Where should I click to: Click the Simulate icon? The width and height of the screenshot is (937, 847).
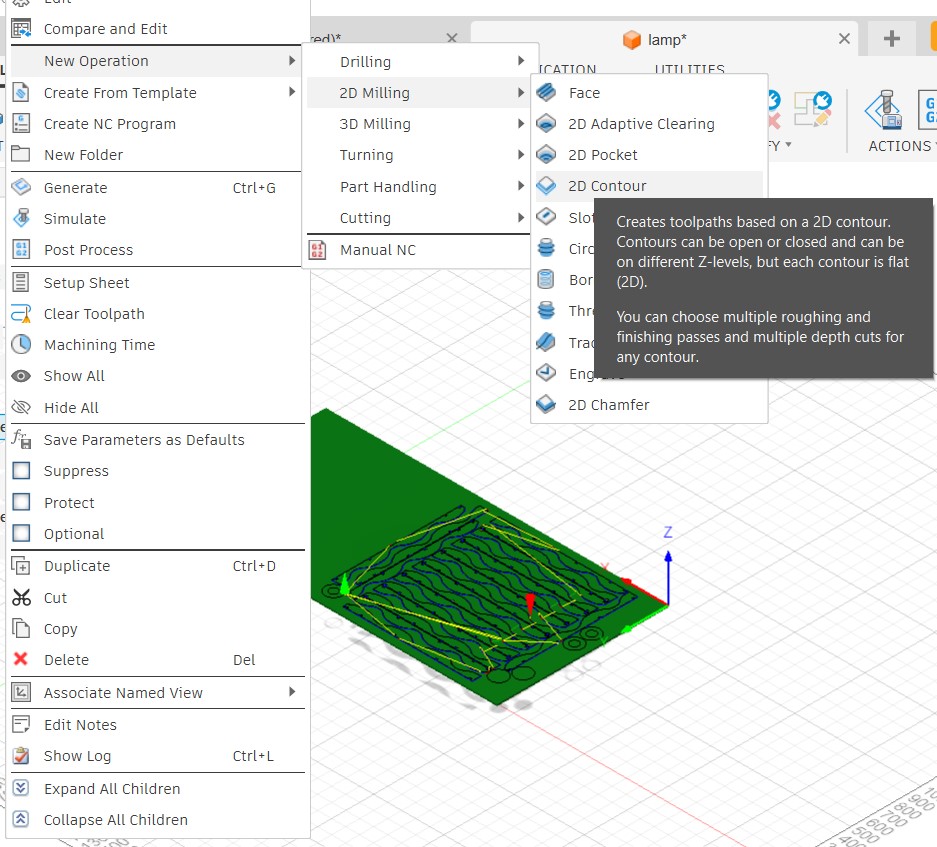point(21,218)
